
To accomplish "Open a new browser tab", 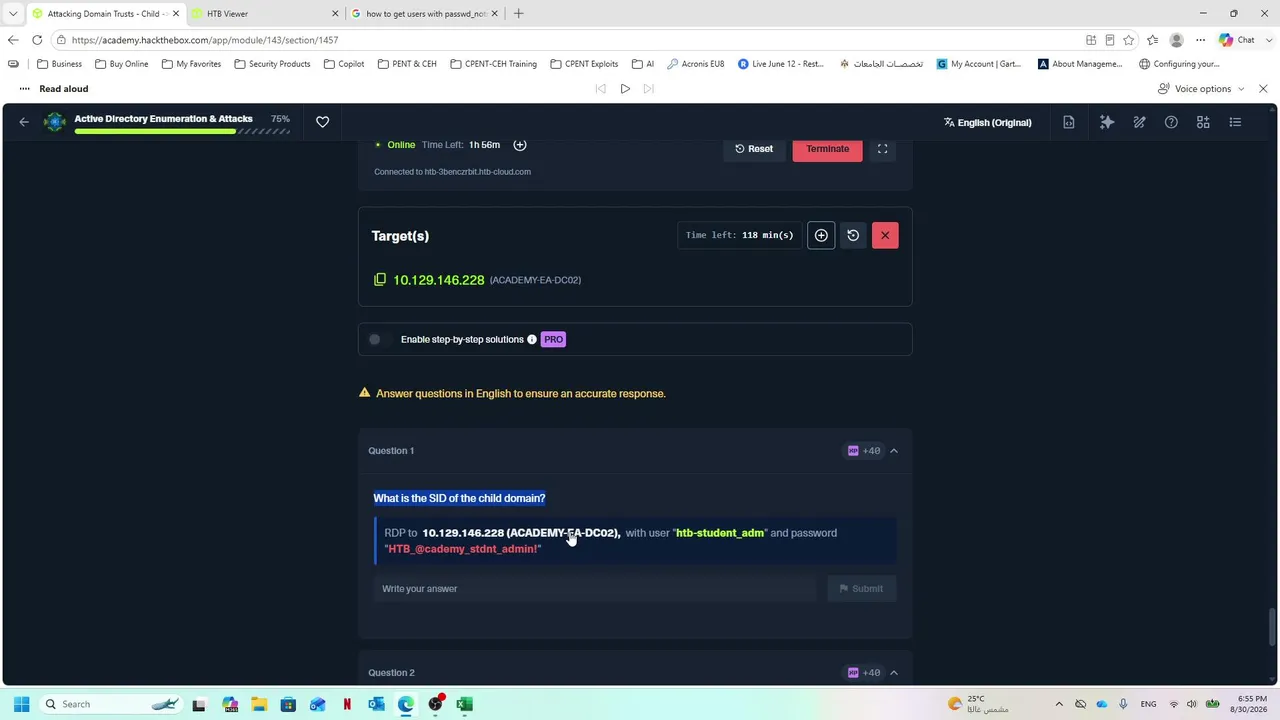I will click(x=518, y=14).
